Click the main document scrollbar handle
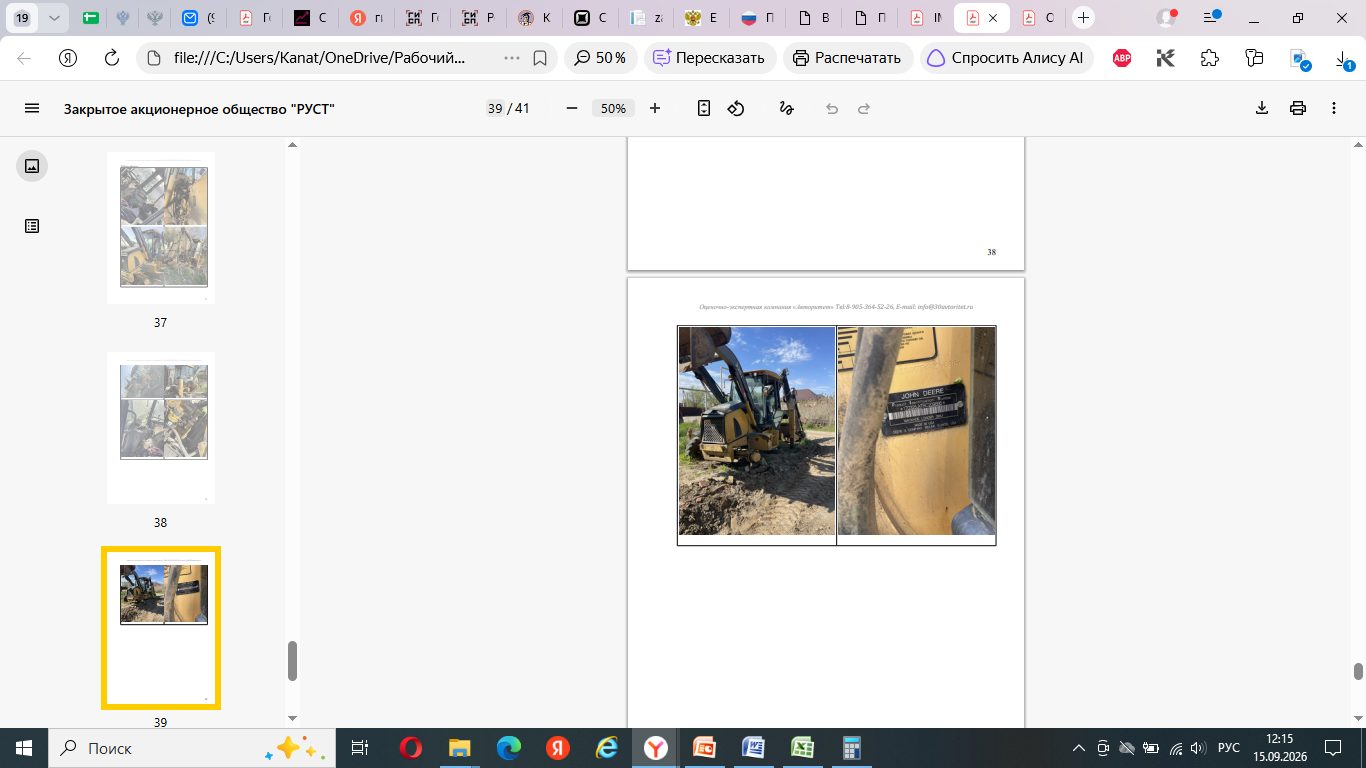1366x768 pixels. (x=1358, y=671)
